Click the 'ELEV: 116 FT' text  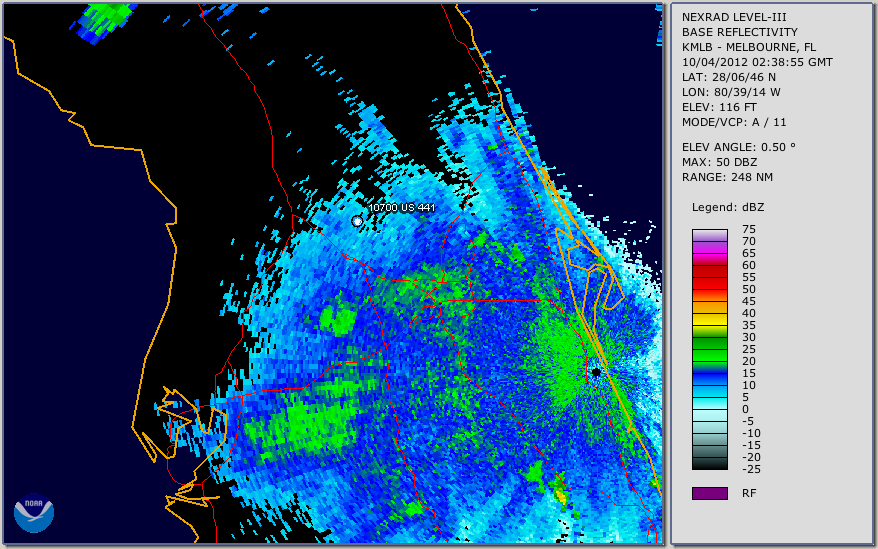pos(719,107)
